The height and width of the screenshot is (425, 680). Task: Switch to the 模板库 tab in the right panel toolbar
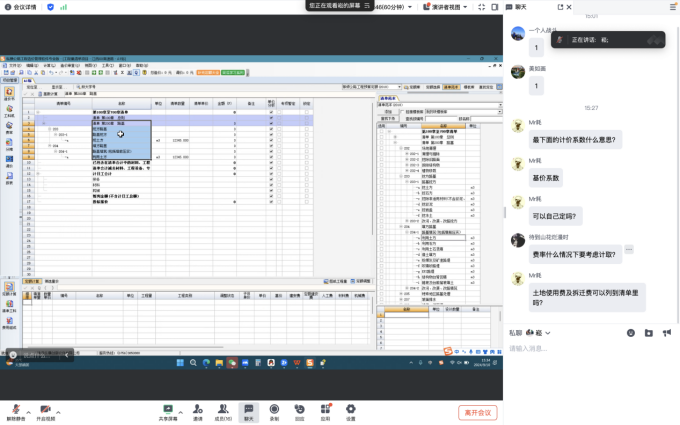click(469, 87)
